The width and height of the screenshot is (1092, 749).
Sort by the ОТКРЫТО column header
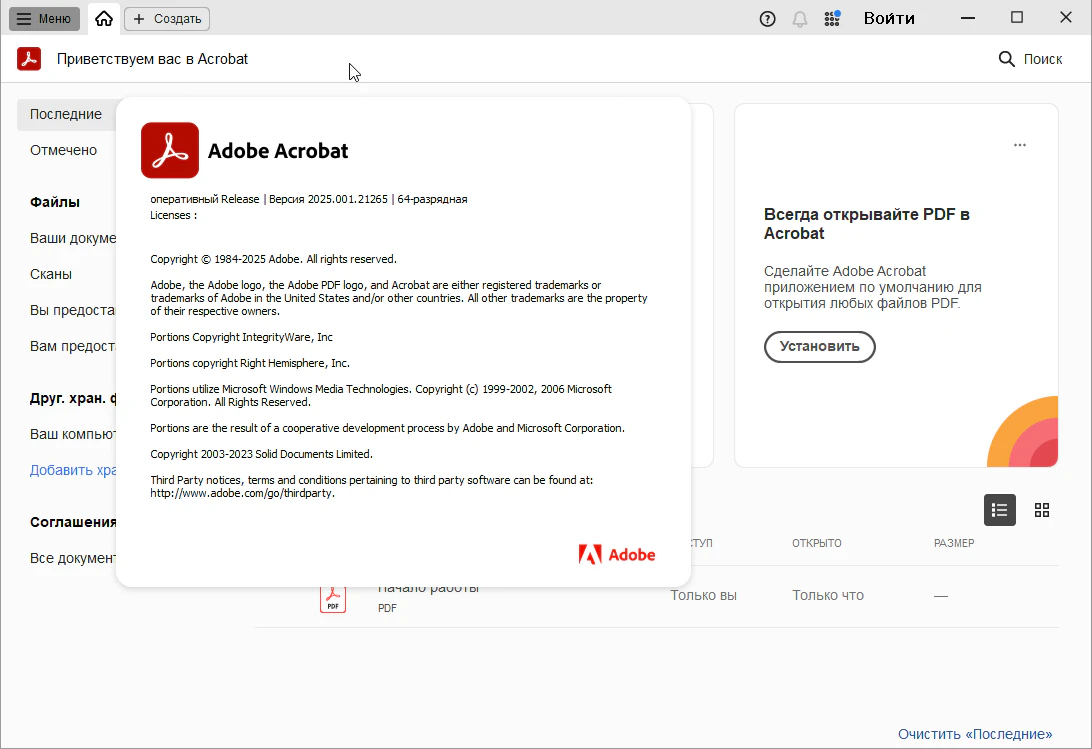point(817,543)
